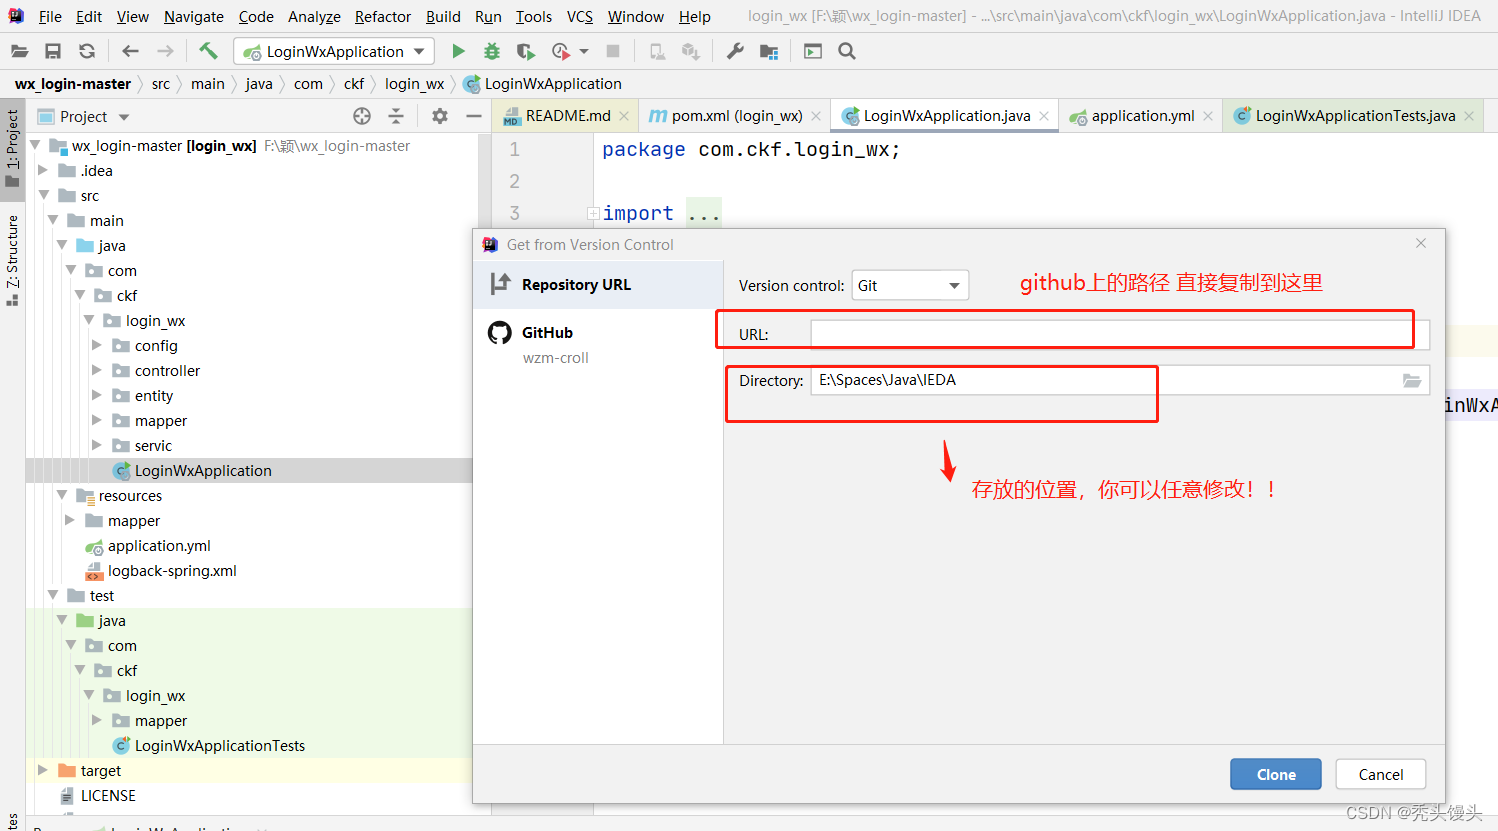Switch to the README.md tab
1498x831 pixels.
click(x=567, y=116)
